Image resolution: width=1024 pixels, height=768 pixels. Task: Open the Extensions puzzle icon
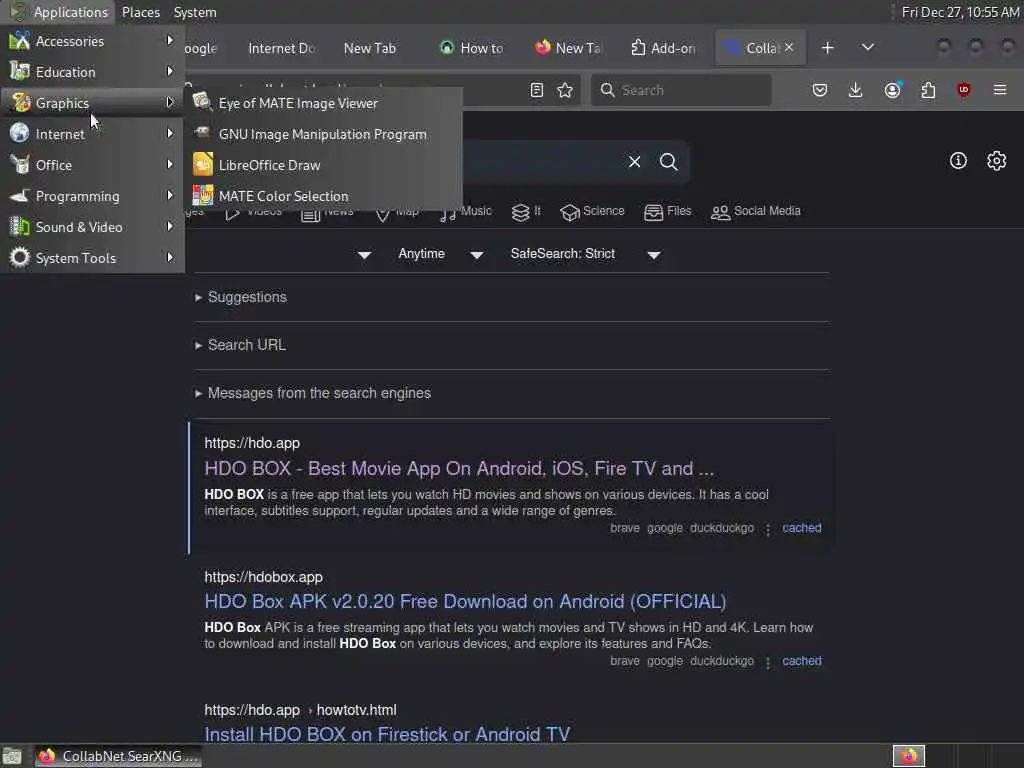pyautogui.click(x=928, y=90)
